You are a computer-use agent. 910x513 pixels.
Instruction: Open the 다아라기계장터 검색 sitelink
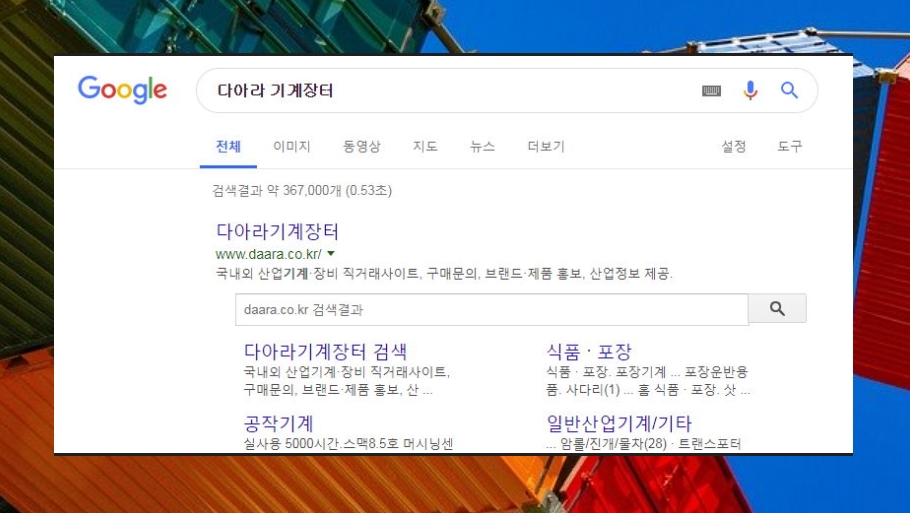click(326, 351)
